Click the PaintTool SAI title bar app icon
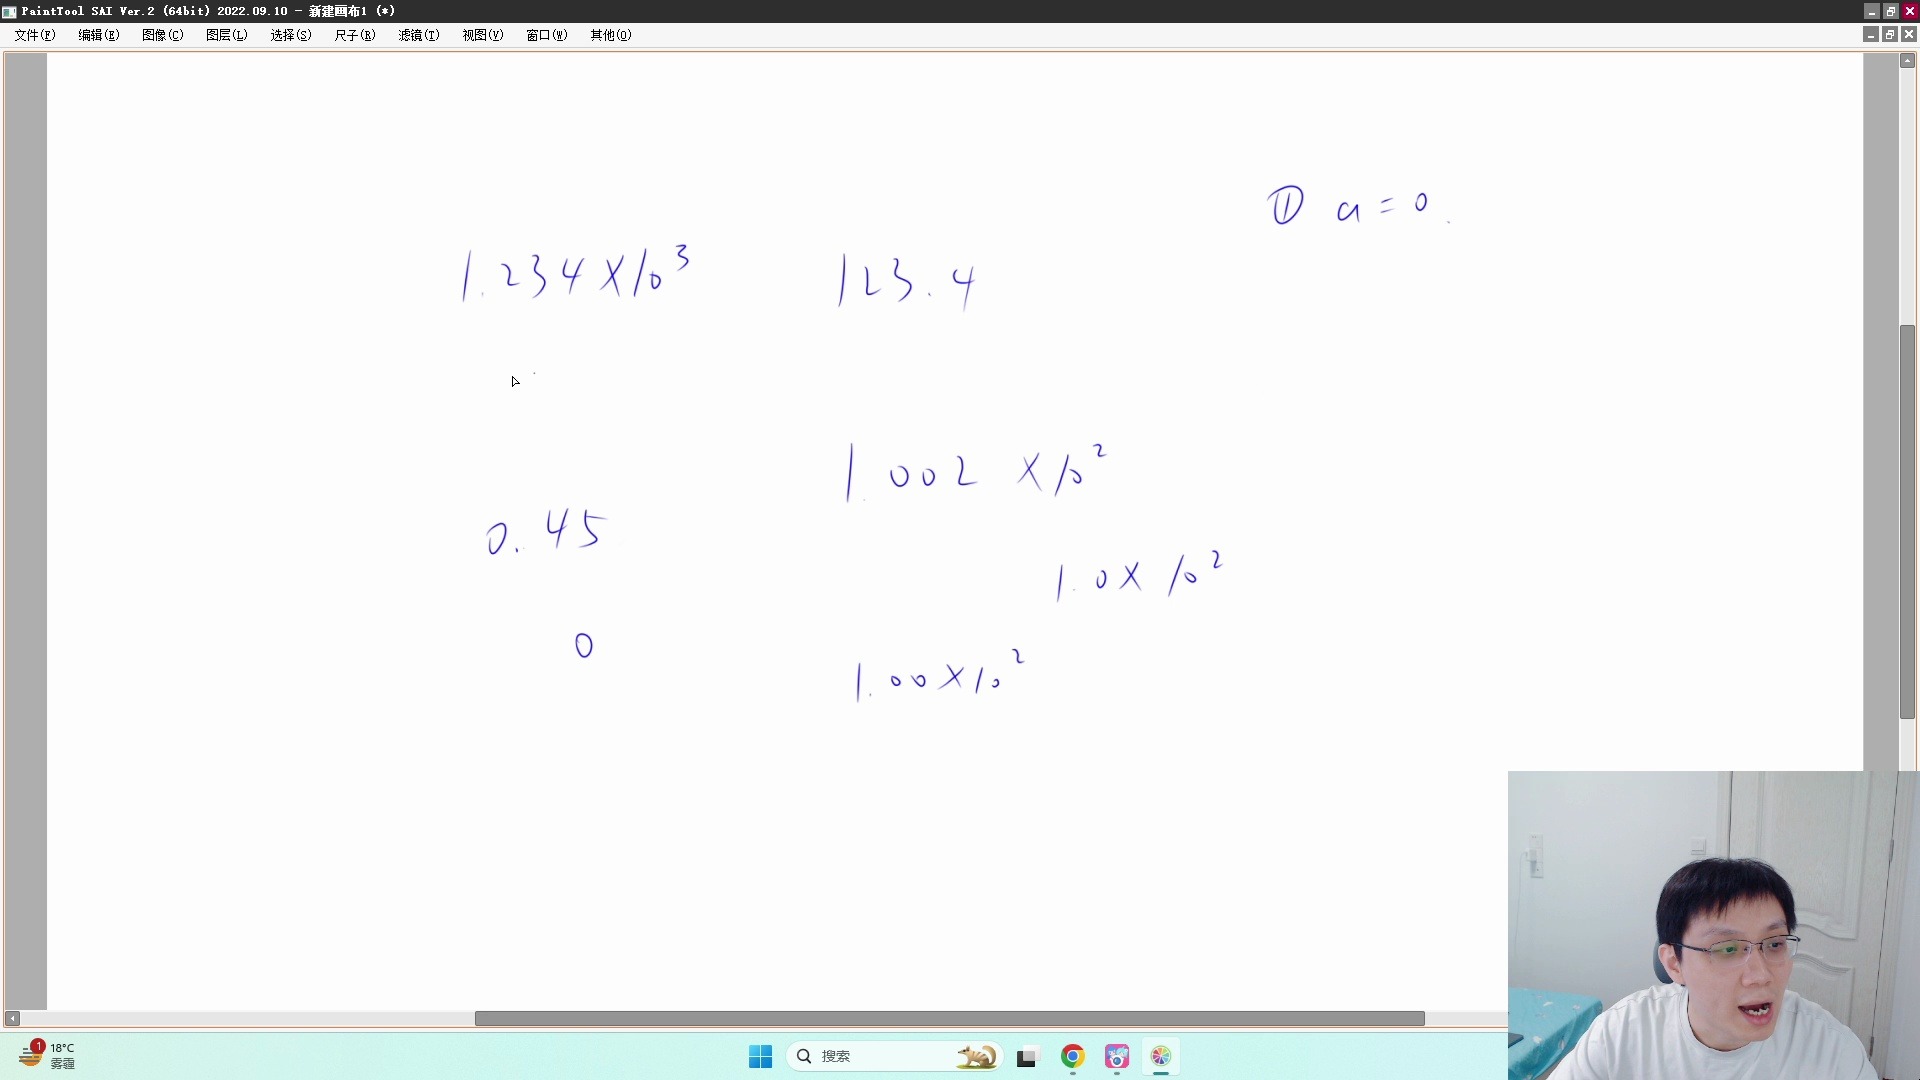This screenshot has width=1920, height=1080. tap(9, 11)
